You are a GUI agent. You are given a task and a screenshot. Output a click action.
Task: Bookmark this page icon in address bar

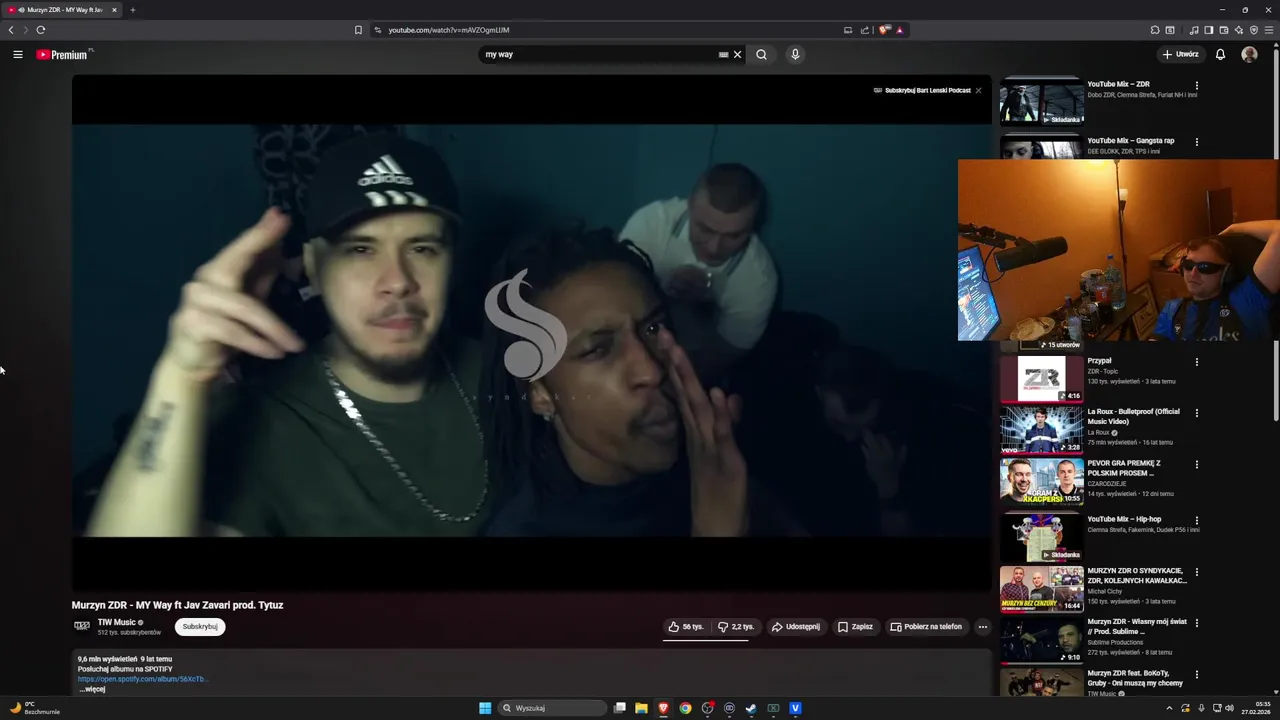coord(358,30)
